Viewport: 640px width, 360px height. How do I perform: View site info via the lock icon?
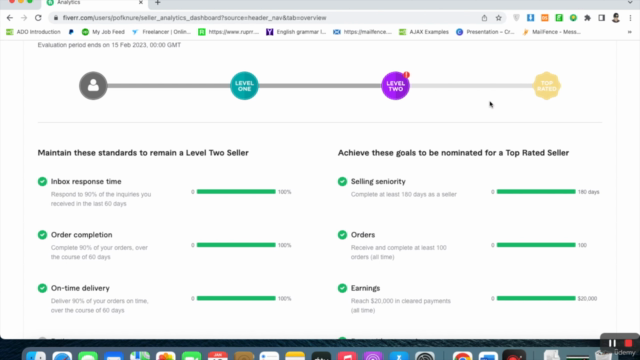tap(56, 18)
